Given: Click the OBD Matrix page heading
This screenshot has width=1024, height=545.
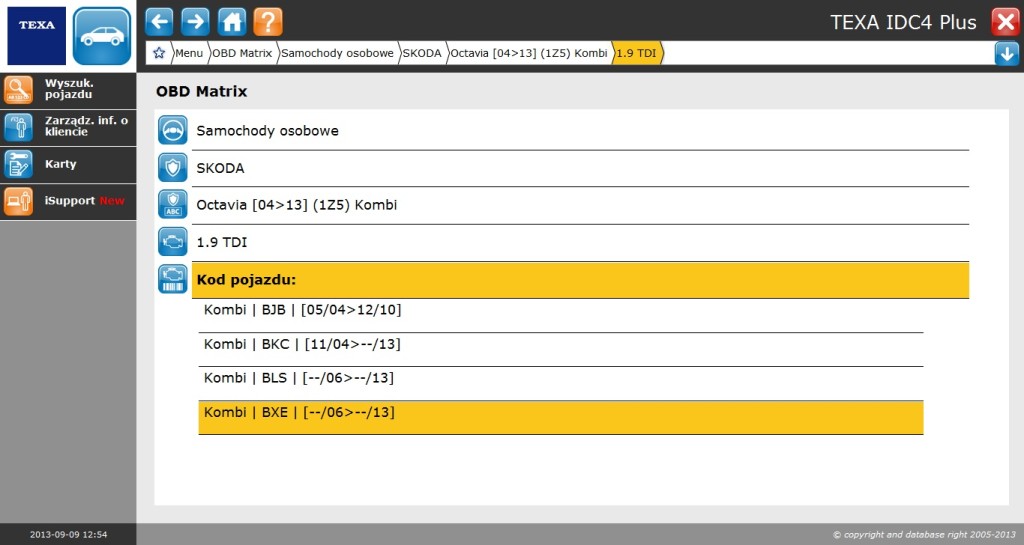Looking at the screenshot, I should tap(201, 91).
